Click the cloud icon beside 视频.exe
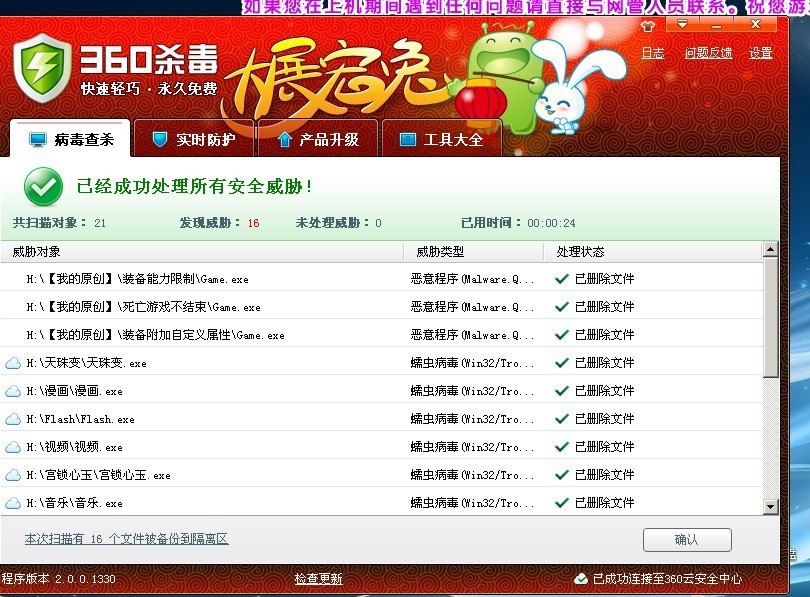The height and width of the screenshot is (597, 810). coord(13,447)
